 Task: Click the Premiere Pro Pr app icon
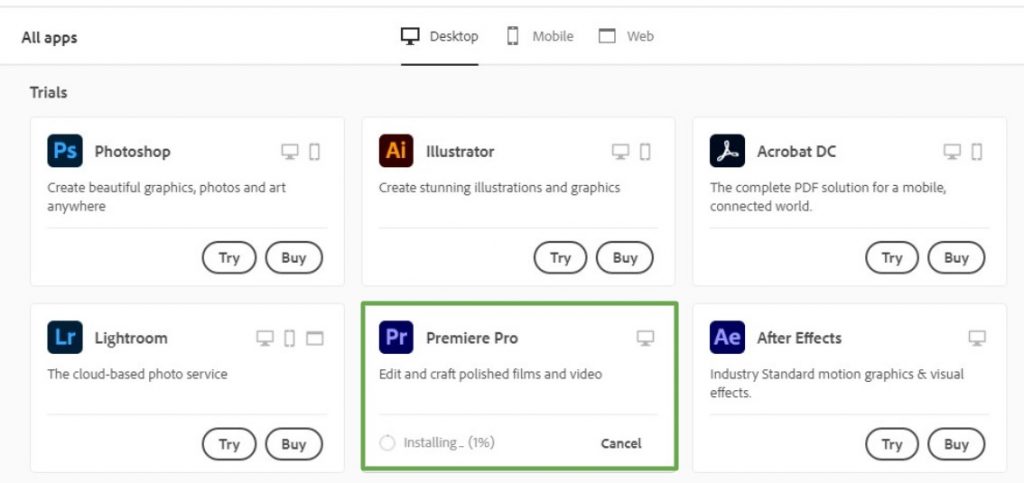pos(396,337)
